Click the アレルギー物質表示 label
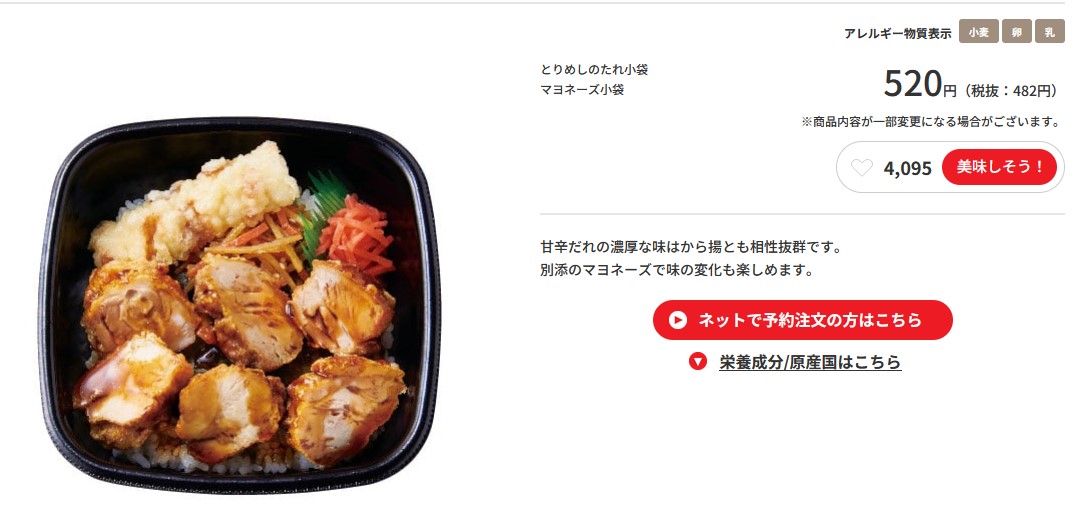 click(898, 33)
